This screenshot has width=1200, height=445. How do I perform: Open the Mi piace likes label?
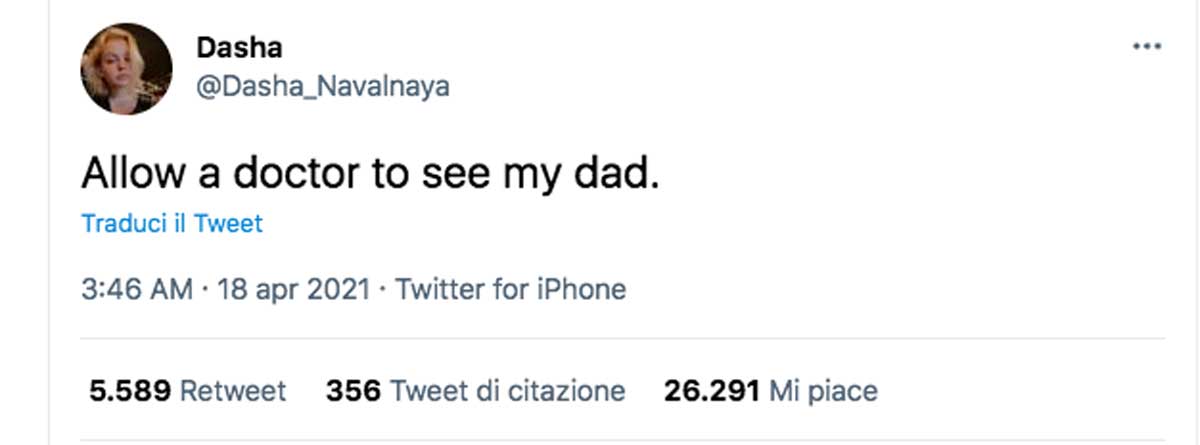tap(822, 390)
